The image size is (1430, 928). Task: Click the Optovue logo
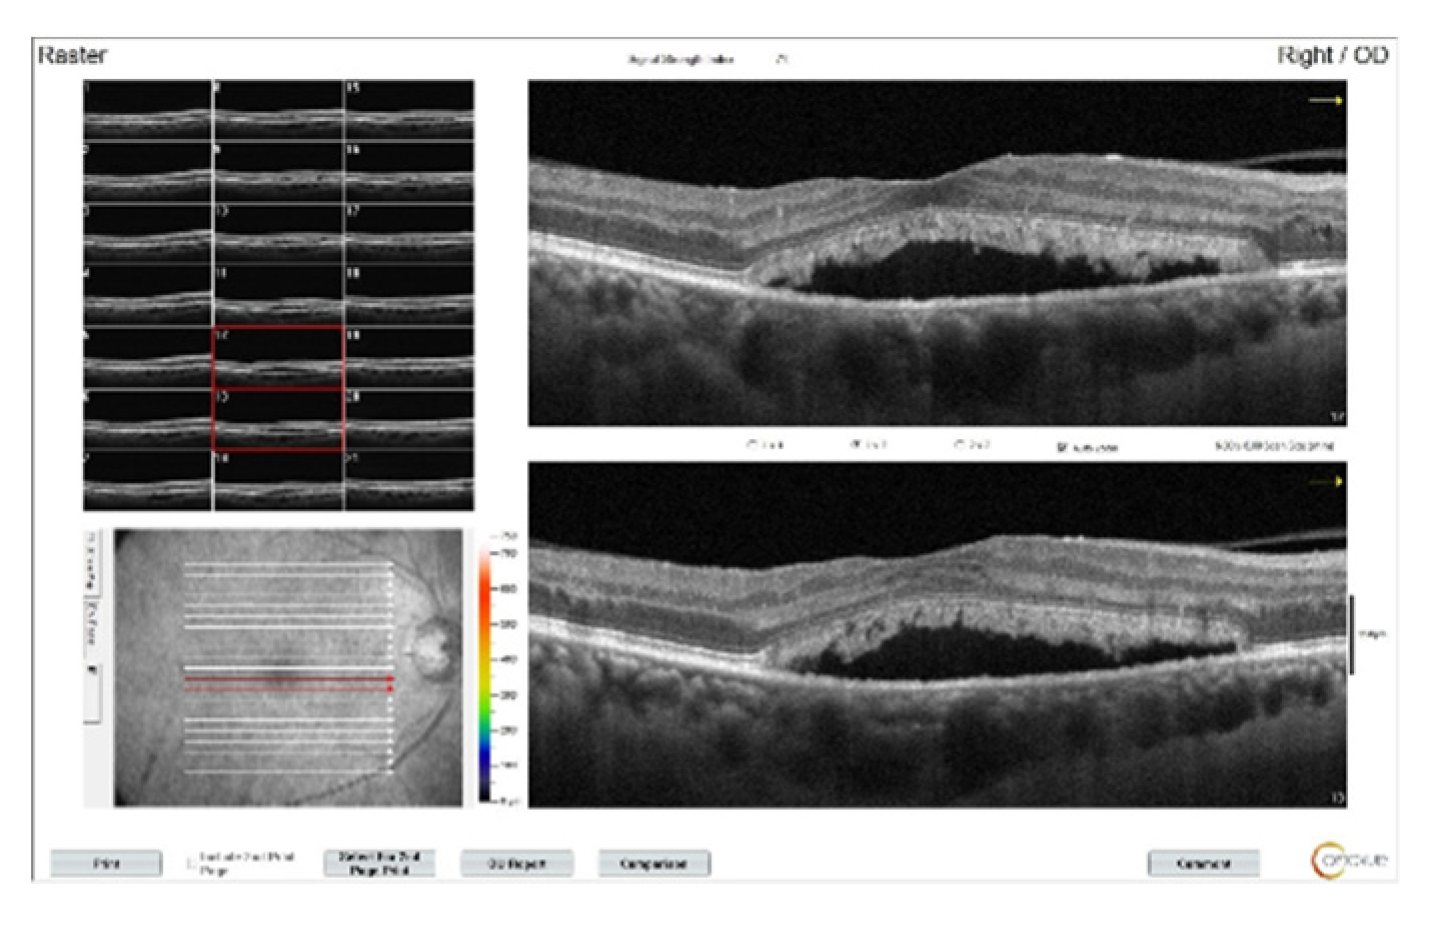(x=1348, y=860)
